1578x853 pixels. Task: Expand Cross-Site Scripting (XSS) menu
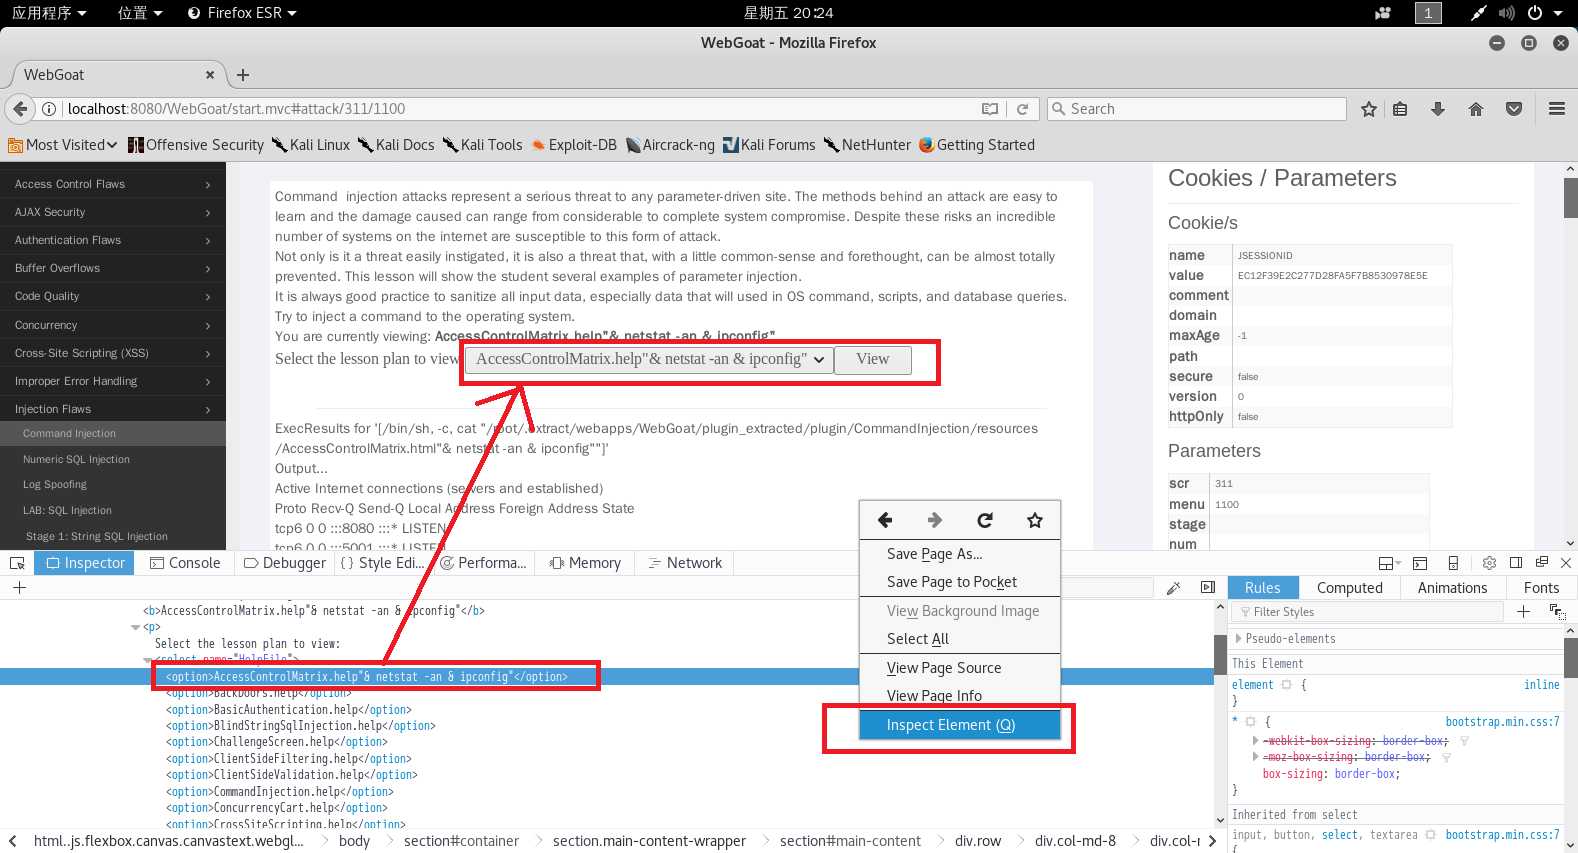[x=113, y=353]
